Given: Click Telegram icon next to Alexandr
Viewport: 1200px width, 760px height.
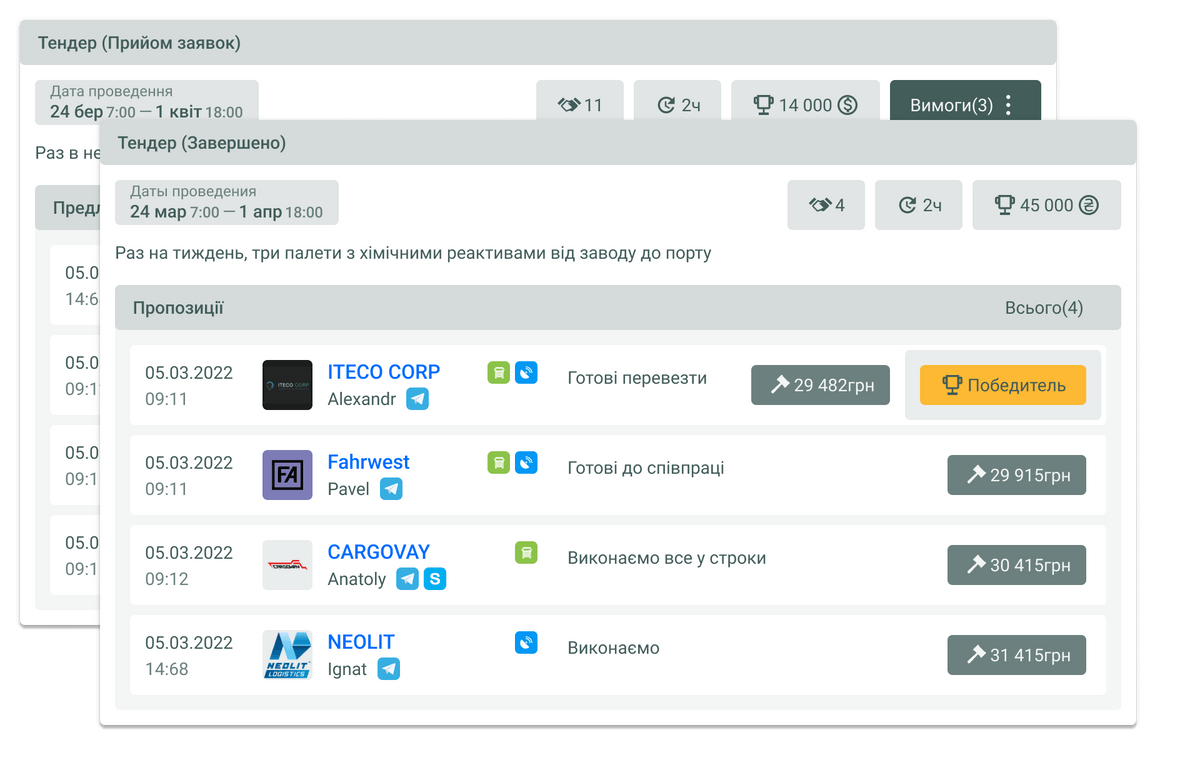Looking at the screenshot, I should [x=417, y=399].
